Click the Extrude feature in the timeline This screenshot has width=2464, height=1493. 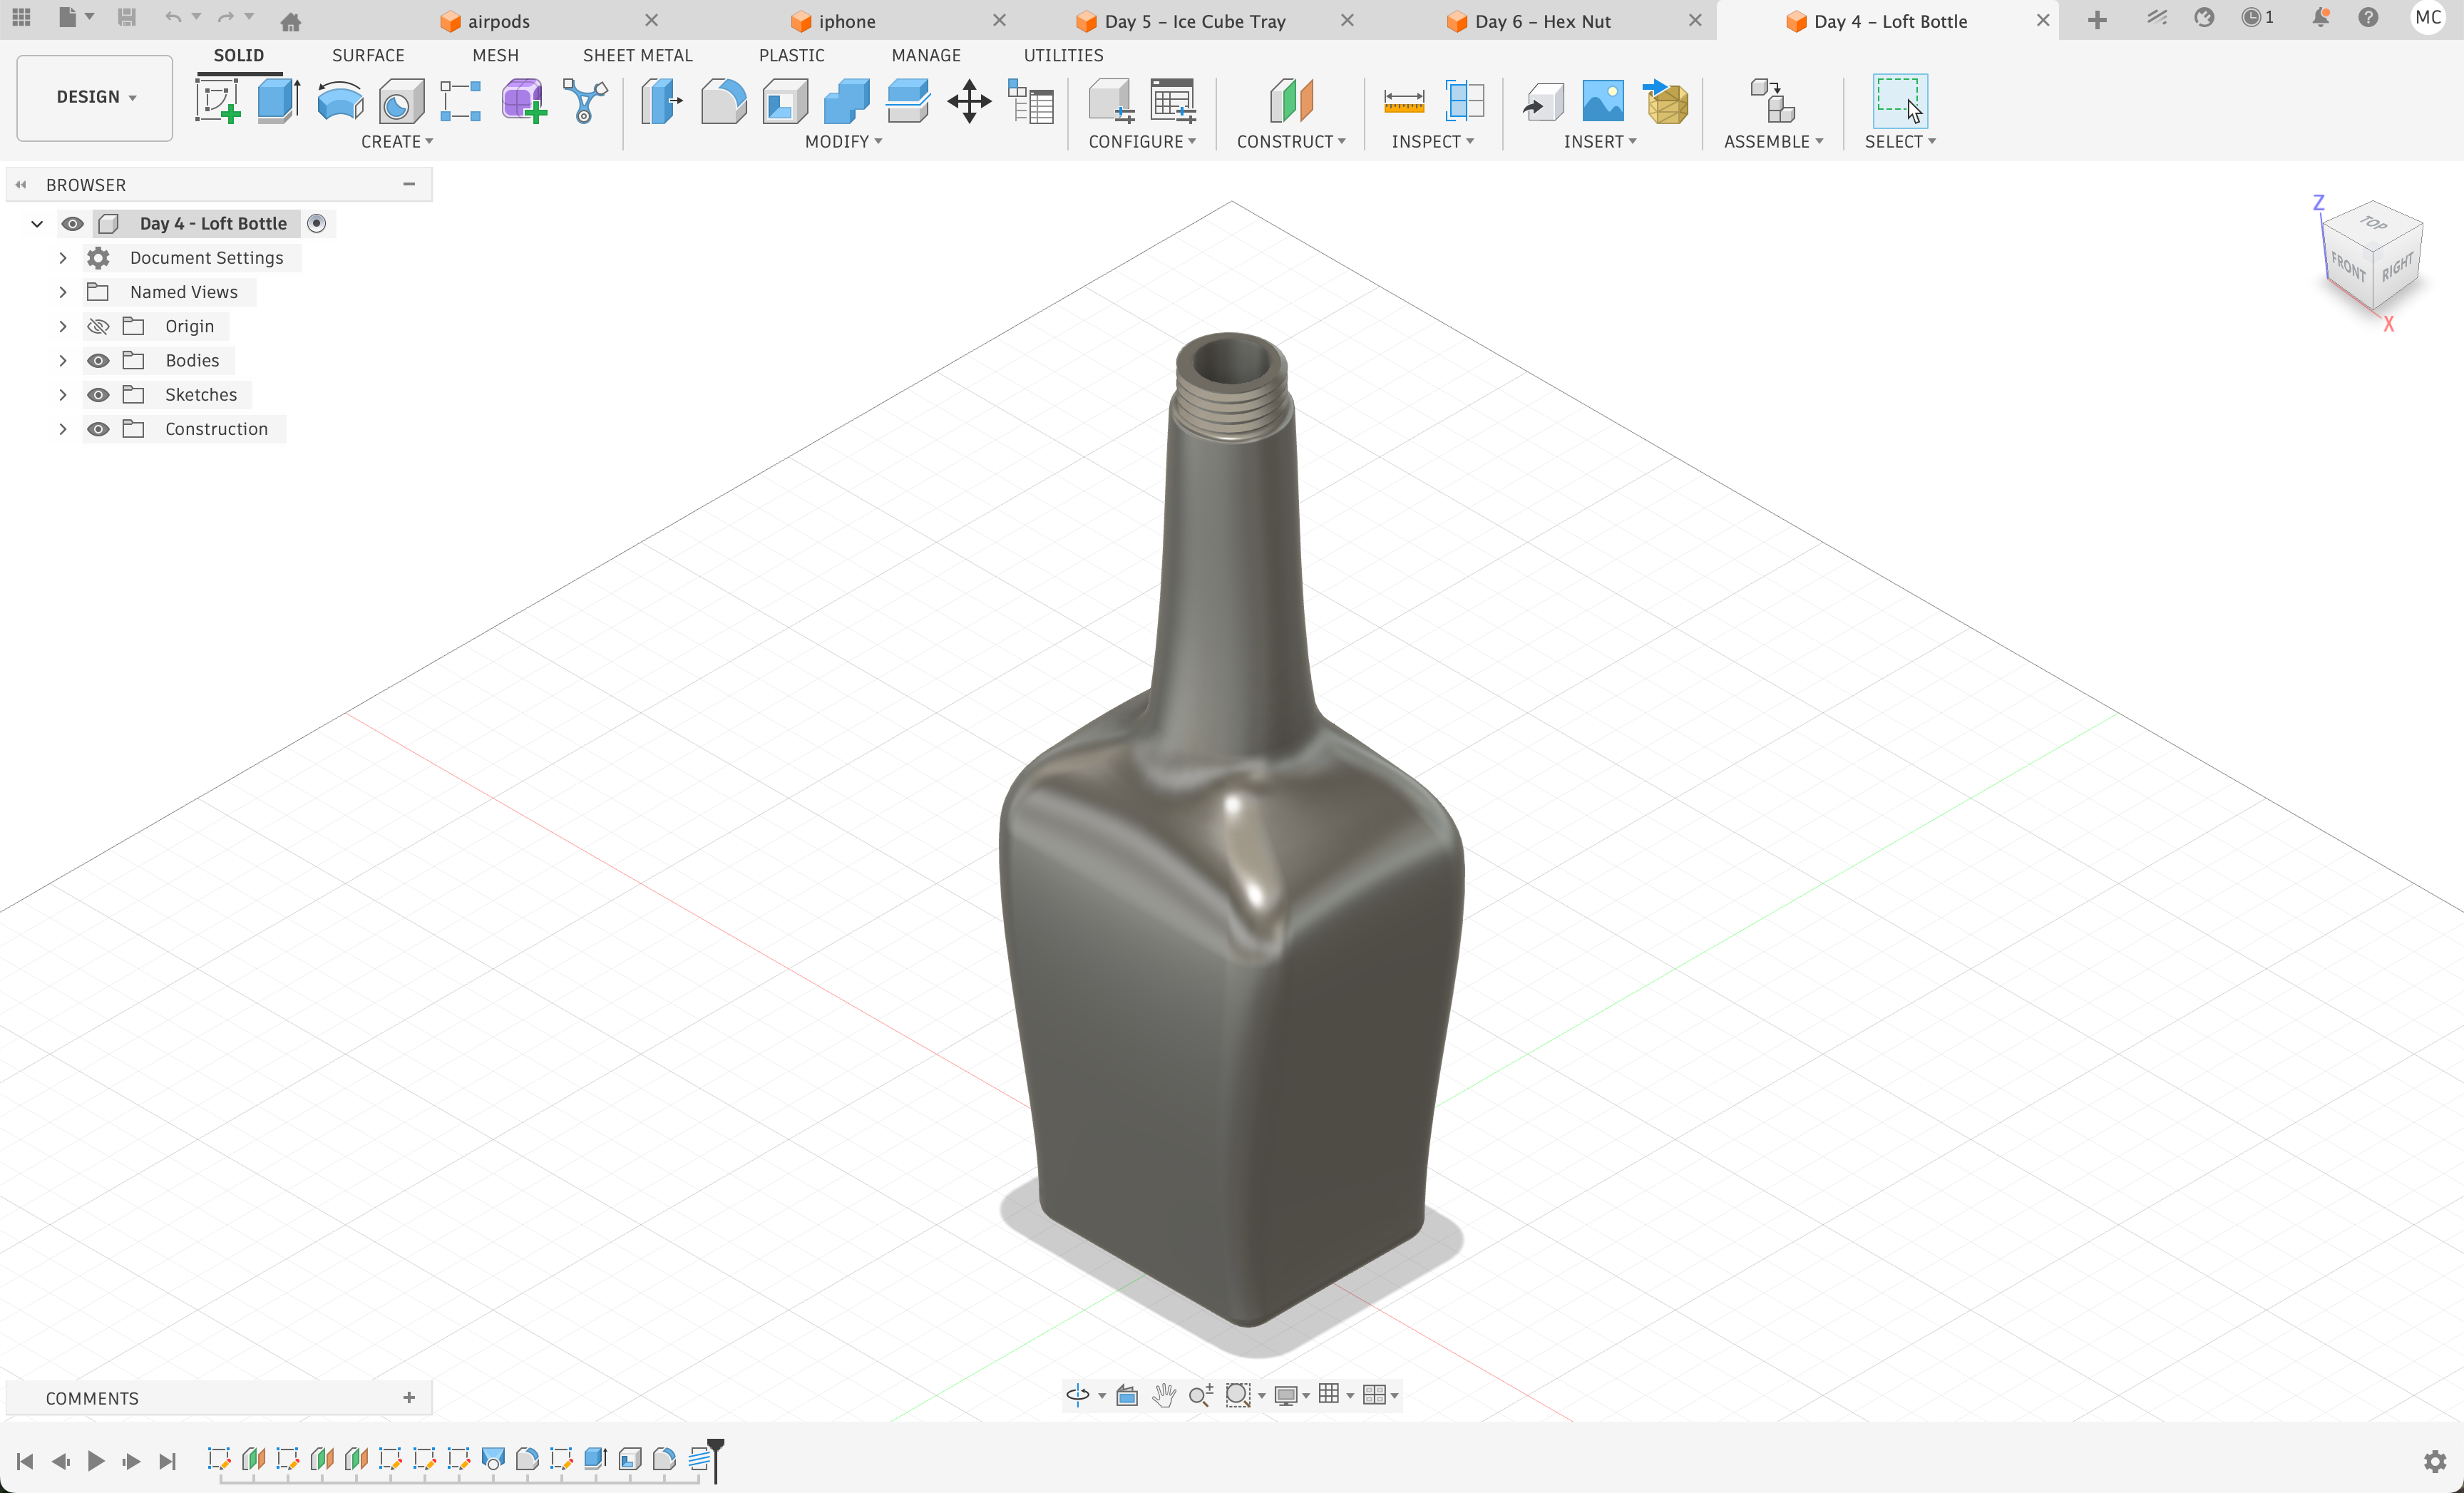595,1459
